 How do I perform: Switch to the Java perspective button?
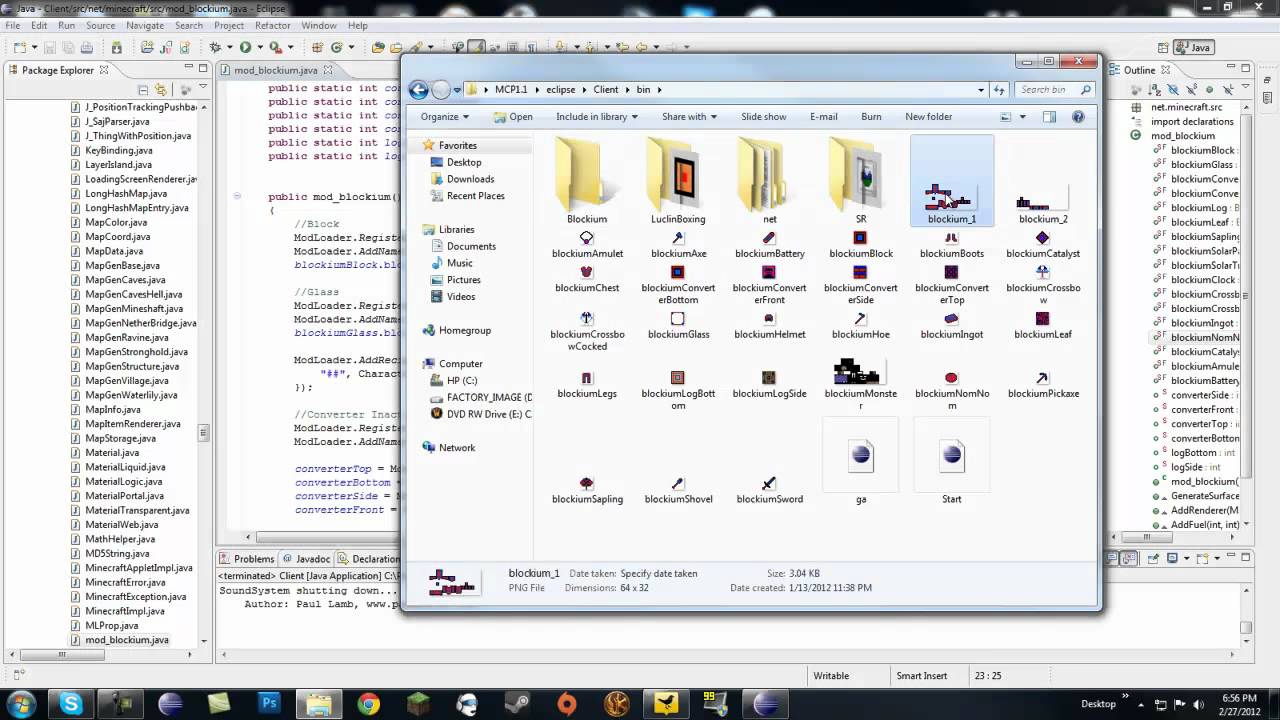(x=1194, y=47)
